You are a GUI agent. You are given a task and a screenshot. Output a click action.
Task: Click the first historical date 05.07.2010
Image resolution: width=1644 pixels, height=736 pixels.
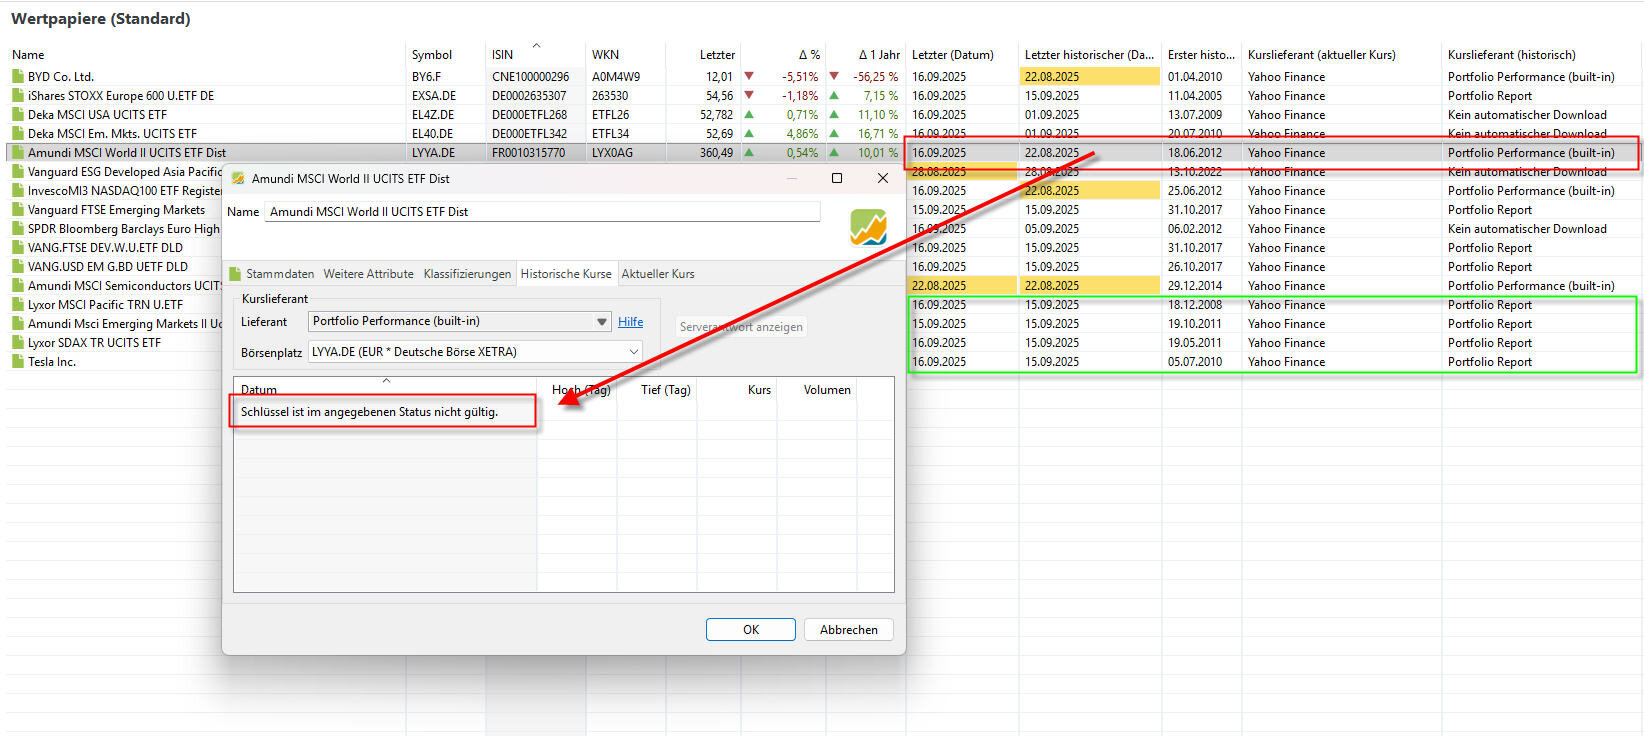pyautogui.click(x=1195, y=362)
